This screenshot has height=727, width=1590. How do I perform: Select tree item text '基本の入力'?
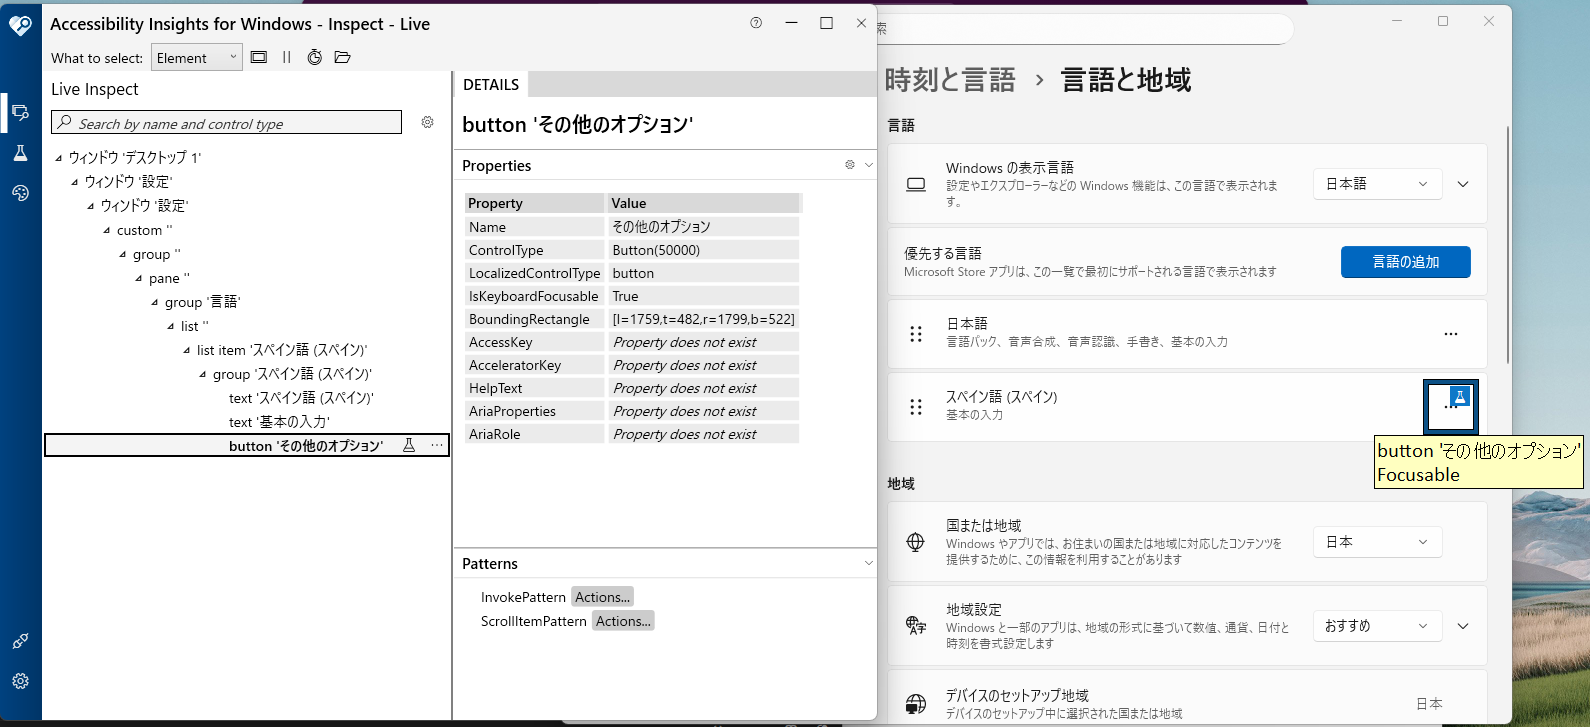[279, 422]
